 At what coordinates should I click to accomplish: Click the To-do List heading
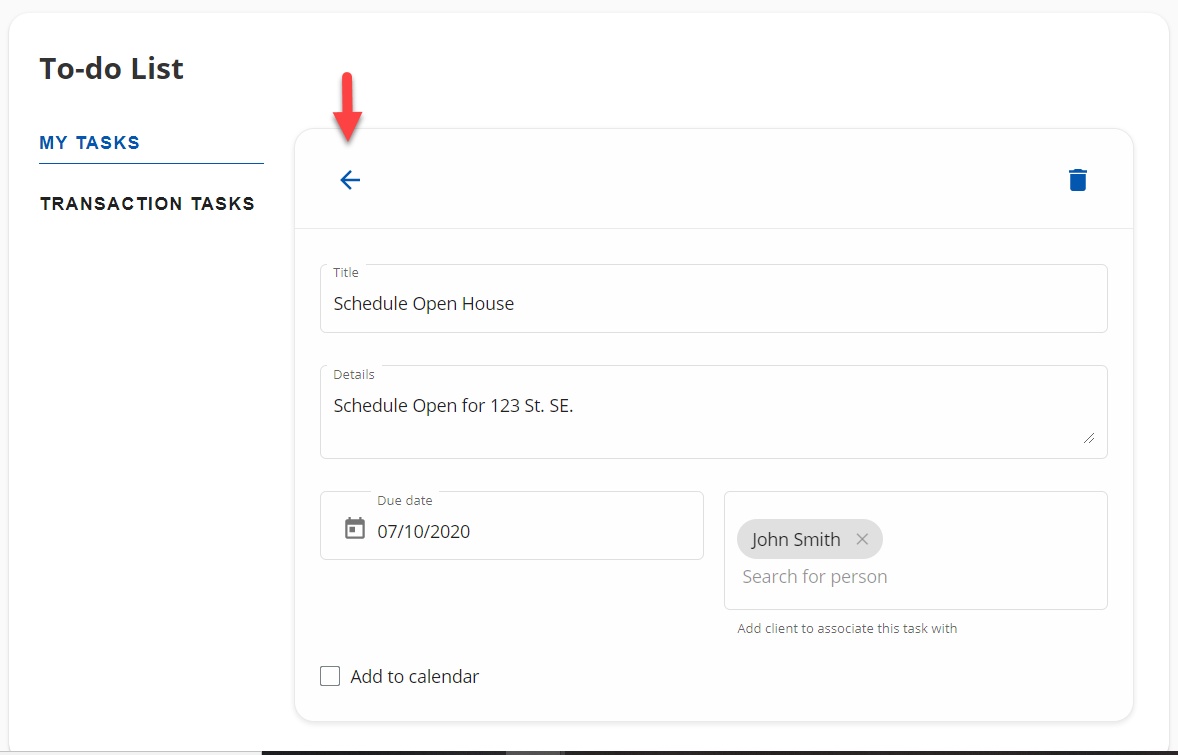tap(111, 69)
